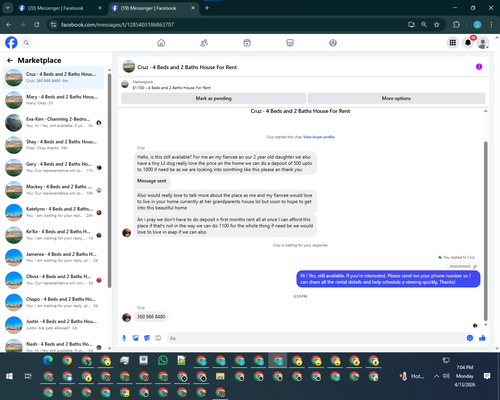Open the Video icon in top navigation

tap(247, 43)
